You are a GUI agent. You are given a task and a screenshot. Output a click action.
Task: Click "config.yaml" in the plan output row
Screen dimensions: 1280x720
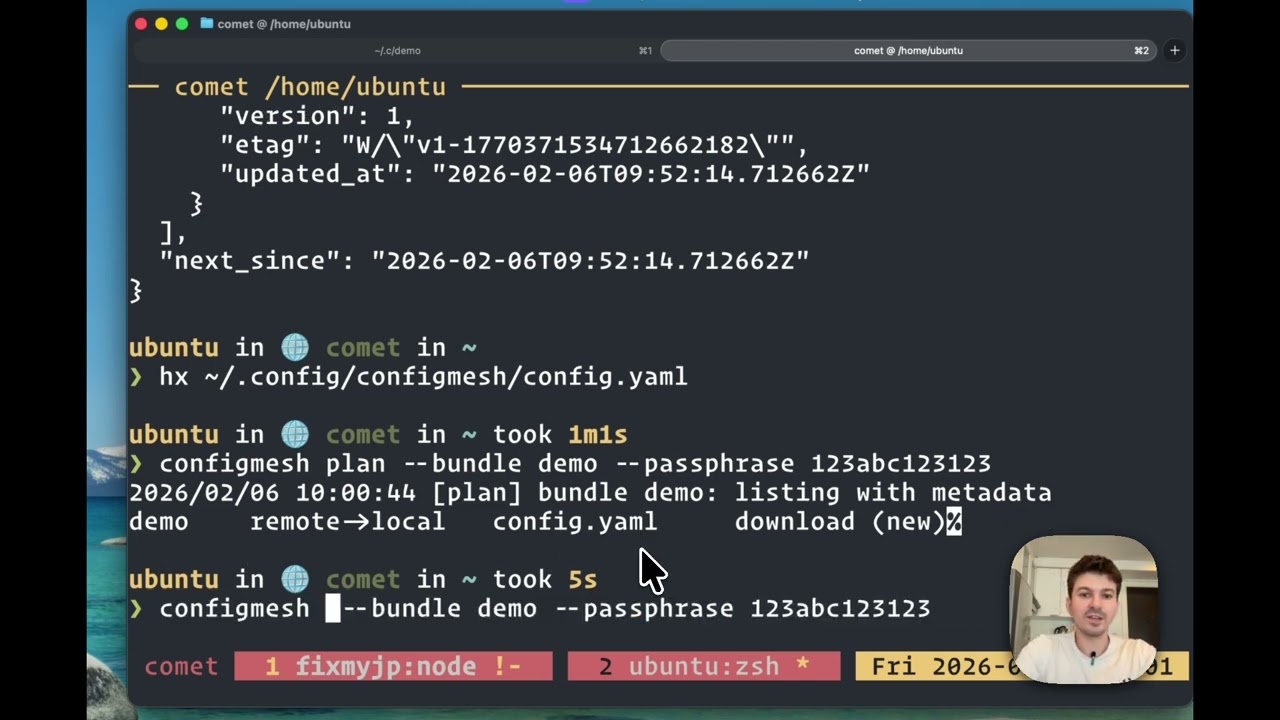pos(575,522)
